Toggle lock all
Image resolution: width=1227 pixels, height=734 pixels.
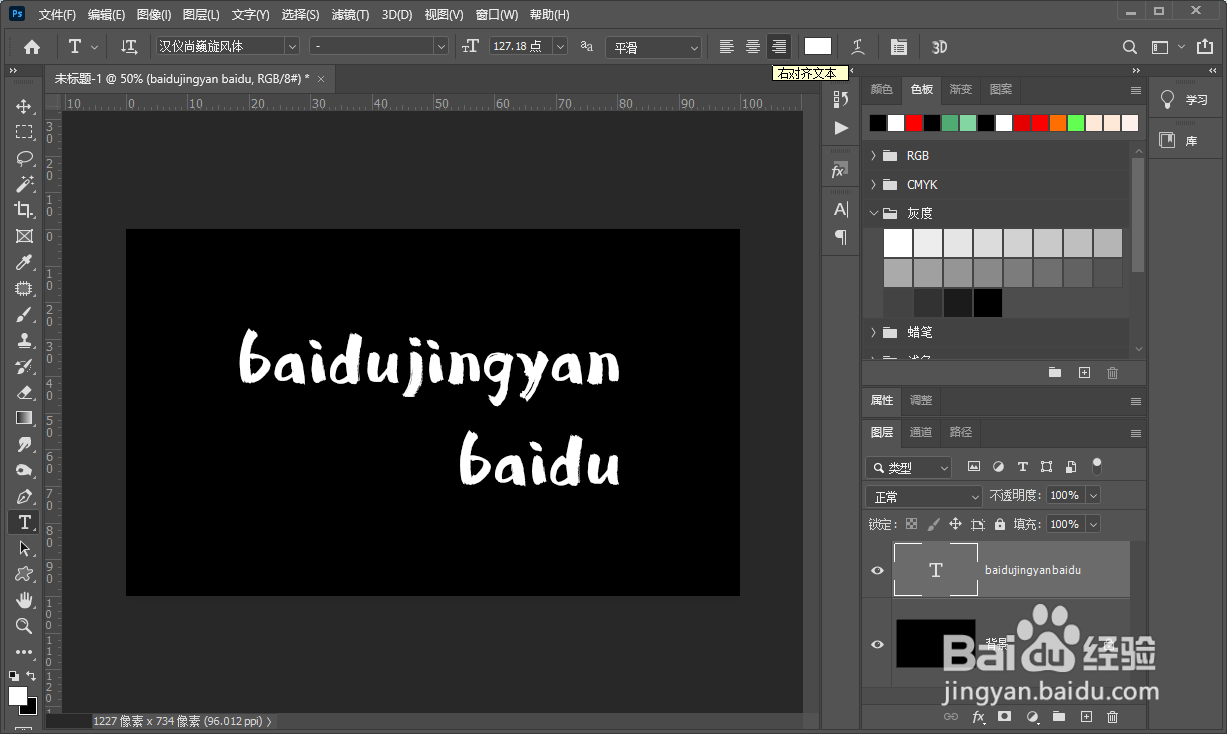1000,524
